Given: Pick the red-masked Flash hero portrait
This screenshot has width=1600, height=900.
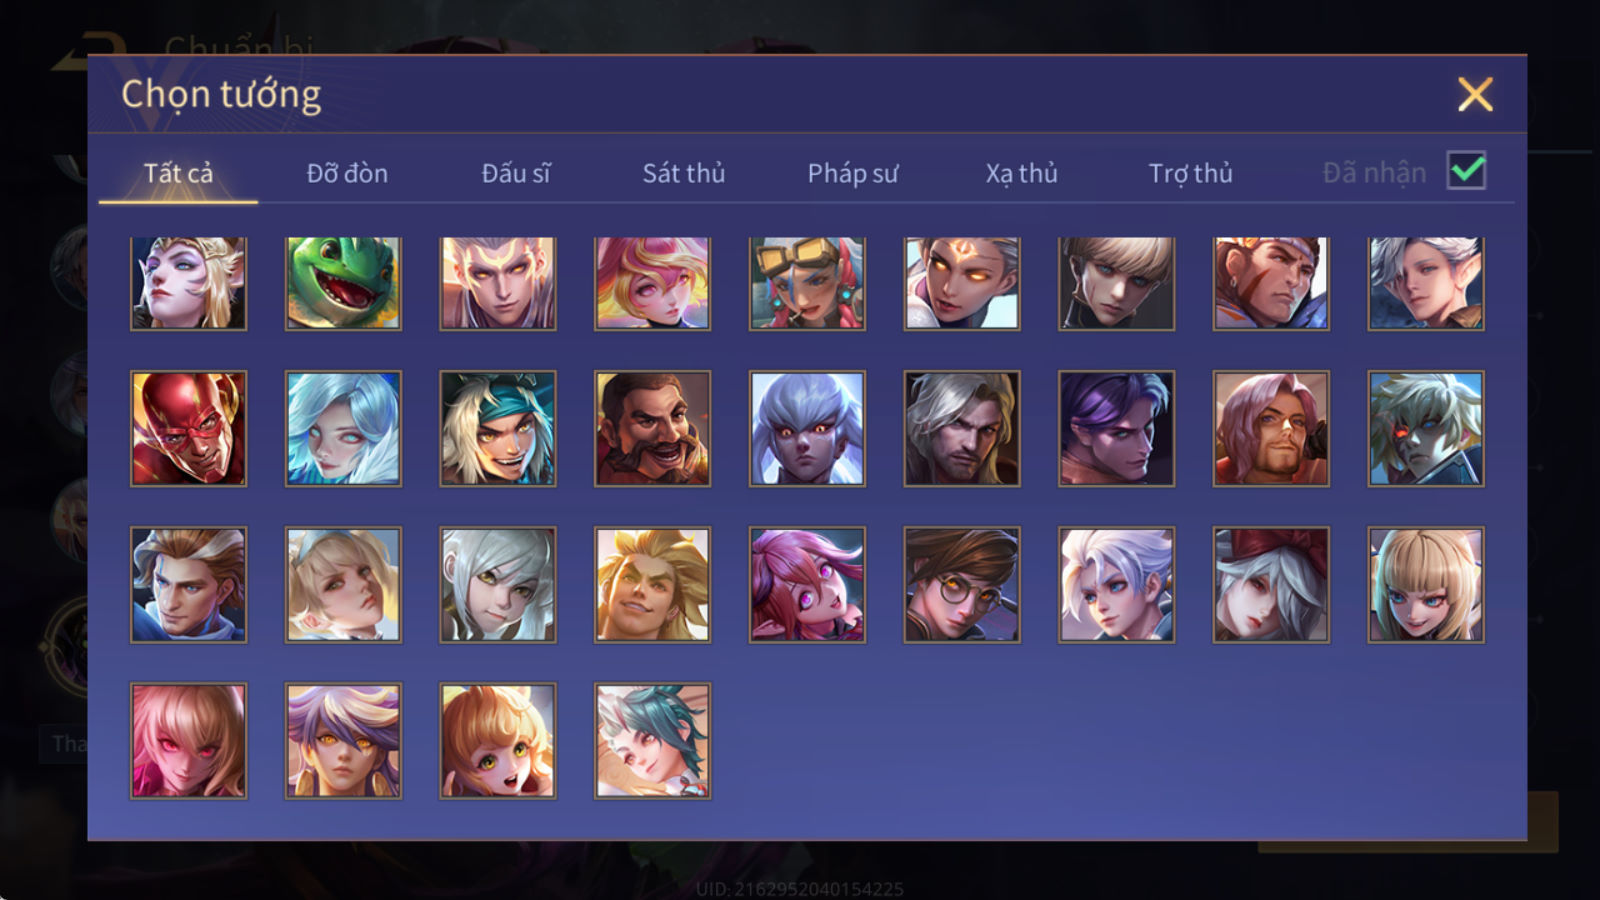Looking at the screenshot, I should [x=188, y=429].
